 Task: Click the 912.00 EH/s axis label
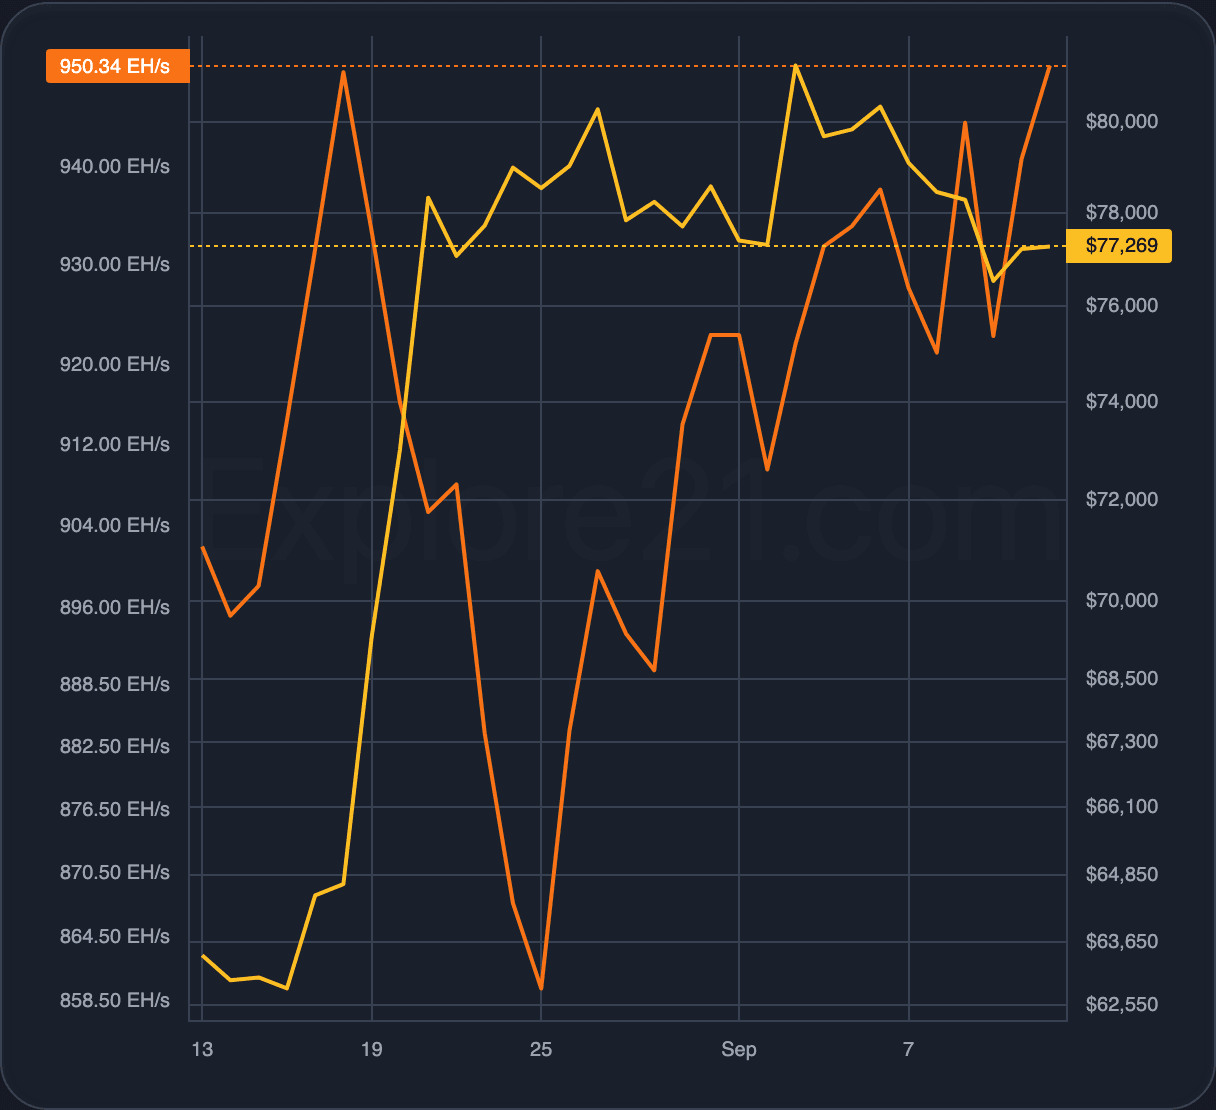click(x=115, y=445)
